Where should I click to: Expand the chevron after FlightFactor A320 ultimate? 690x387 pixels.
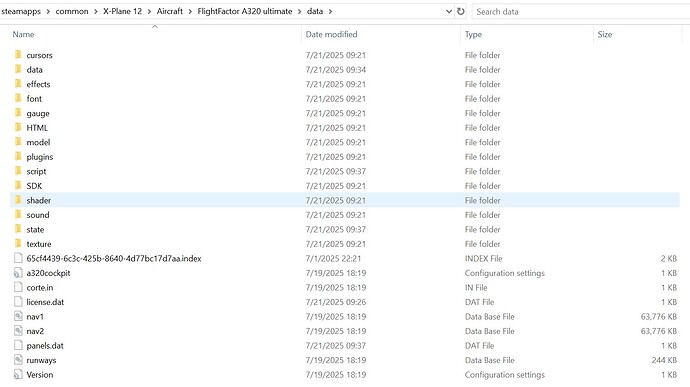(x=299, y=11)
